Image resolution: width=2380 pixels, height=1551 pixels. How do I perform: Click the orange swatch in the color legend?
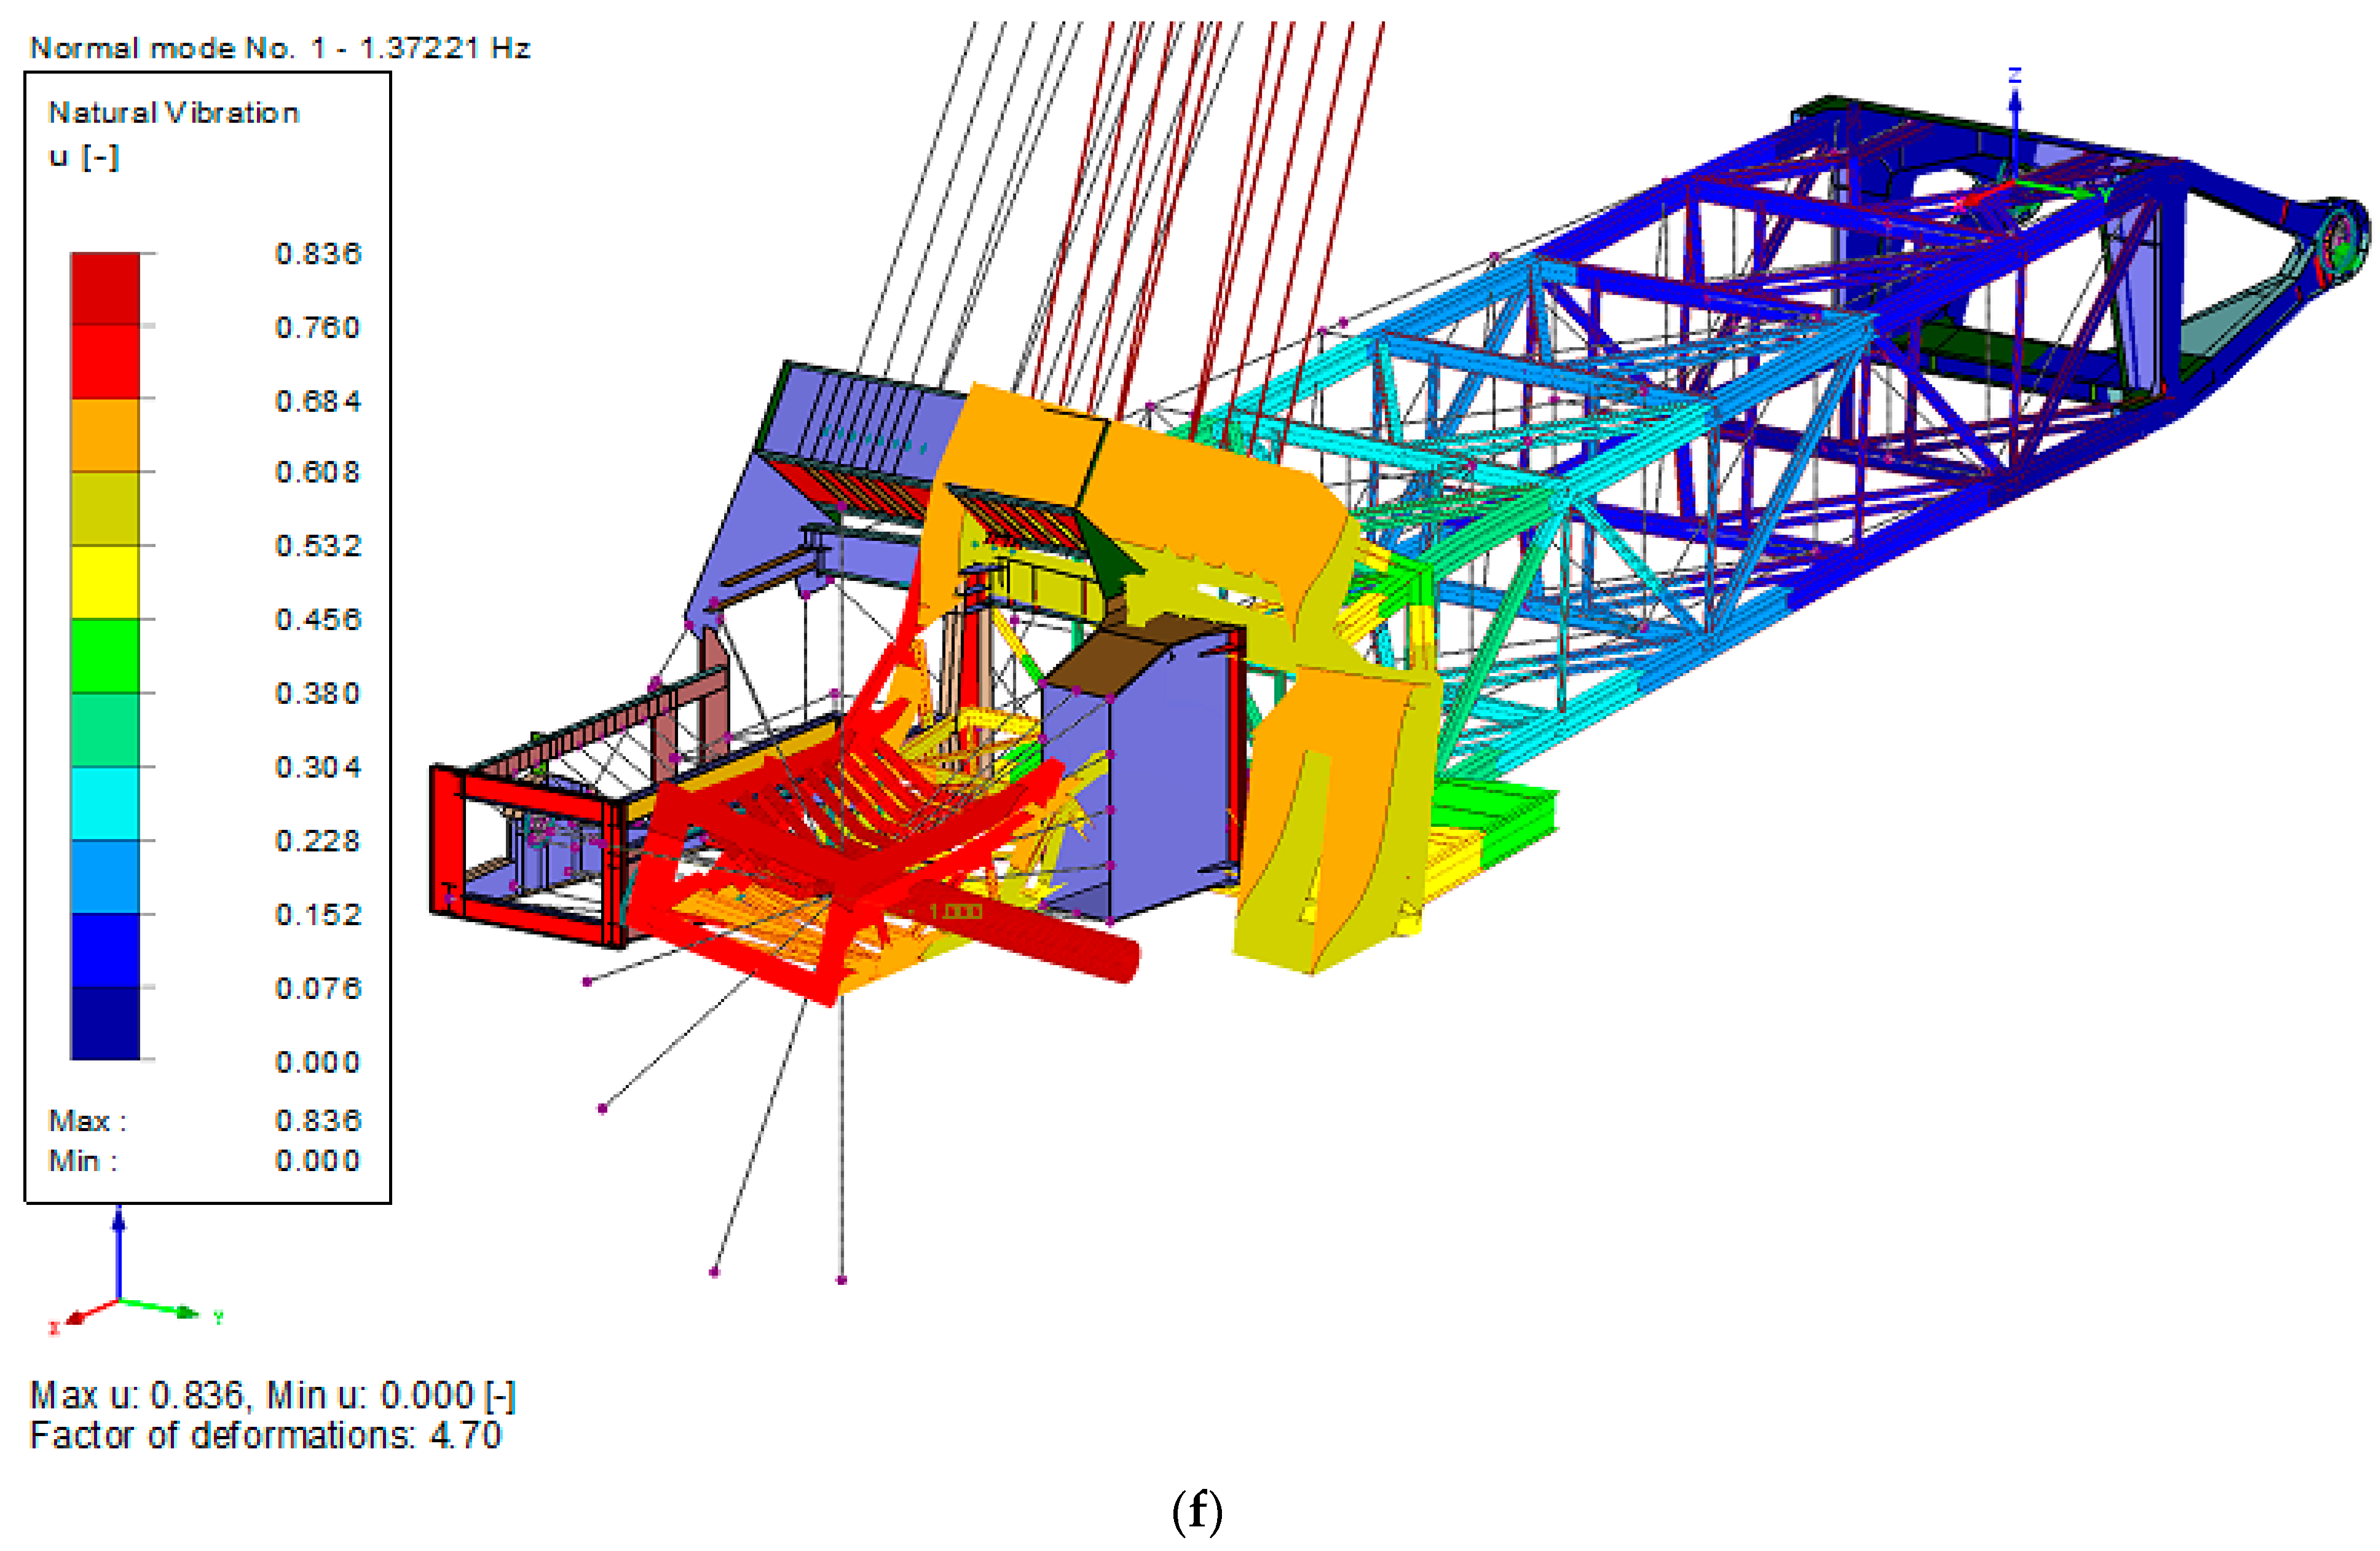[x=105, y=434]
